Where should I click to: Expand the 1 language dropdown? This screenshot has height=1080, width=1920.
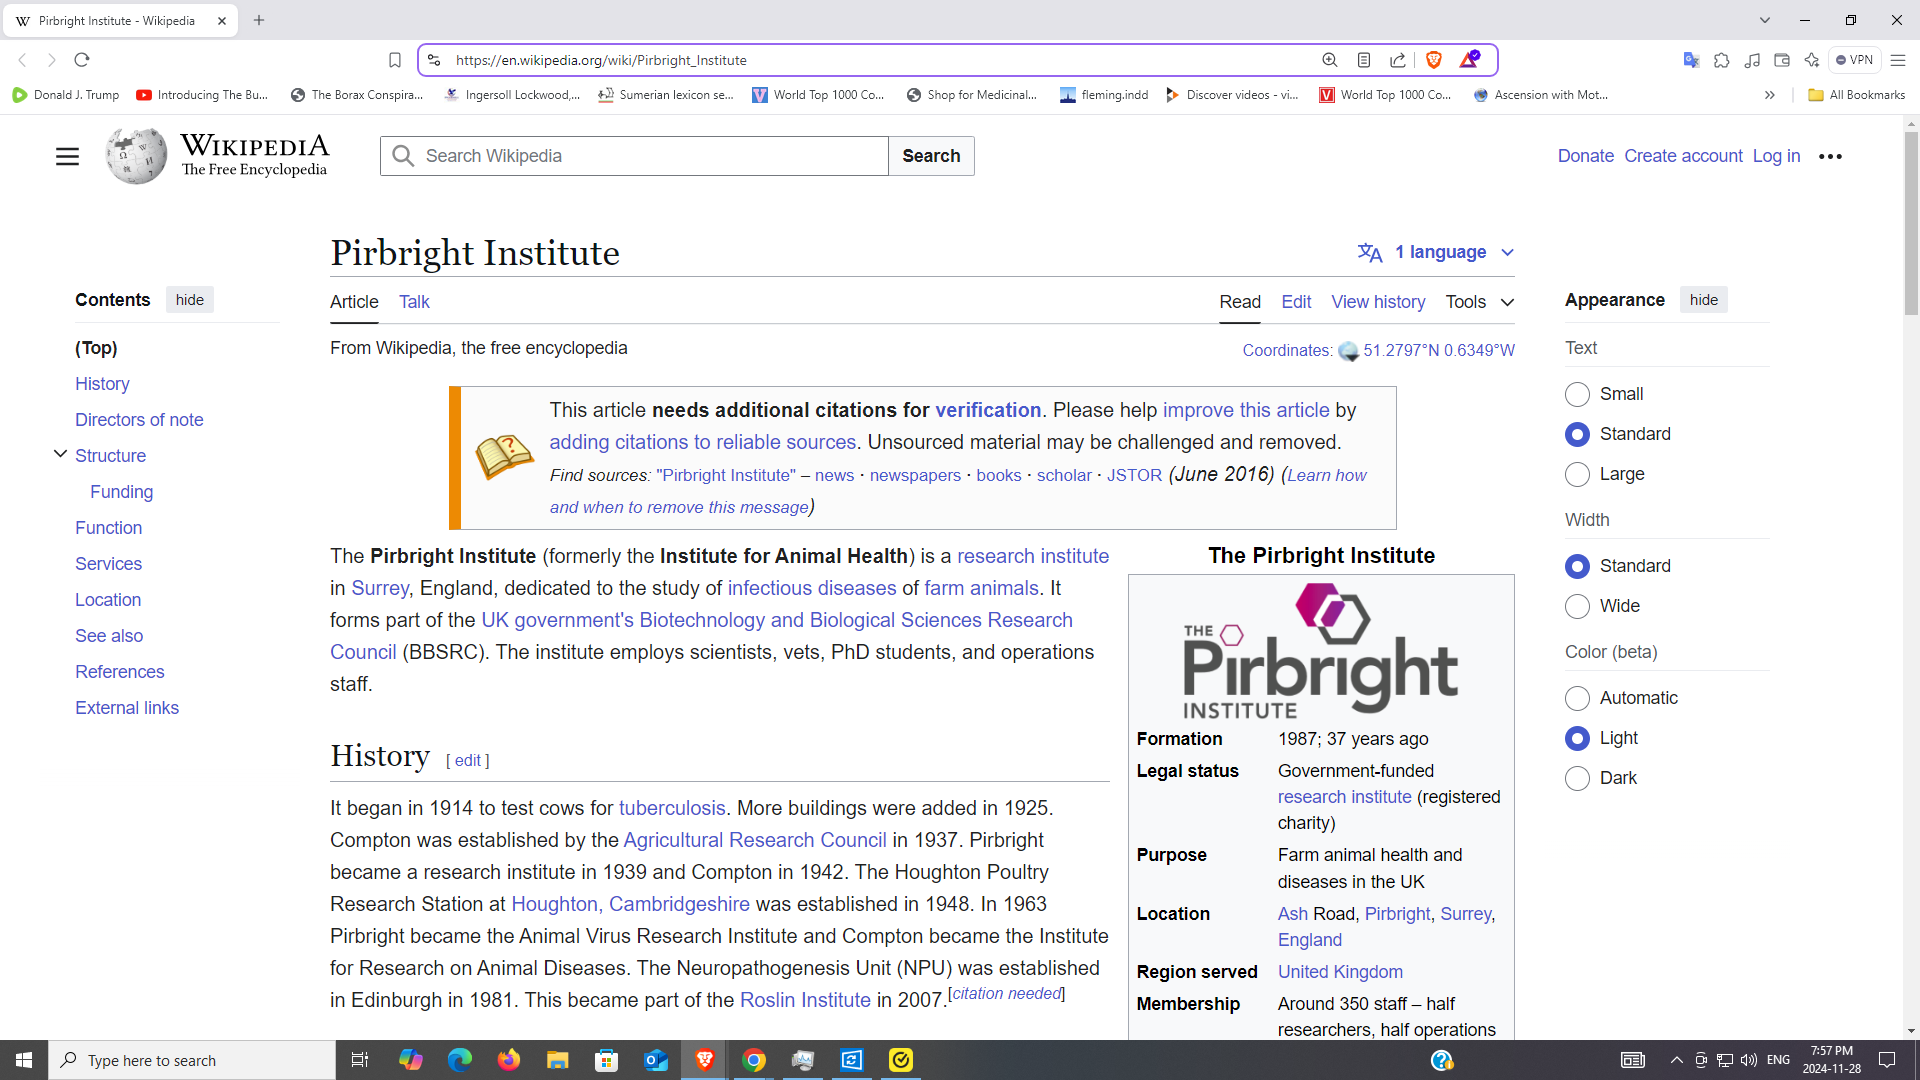1436,252
